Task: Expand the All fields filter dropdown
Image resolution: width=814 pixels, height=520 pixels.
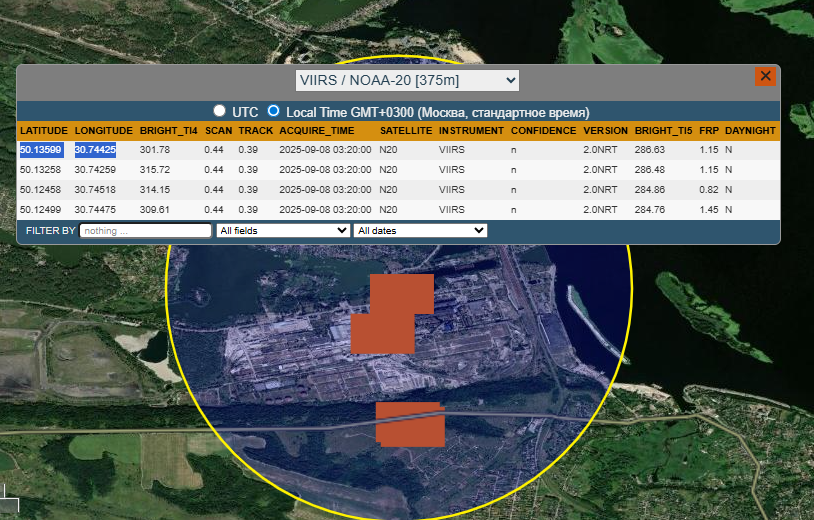Action: pos(282,230)
